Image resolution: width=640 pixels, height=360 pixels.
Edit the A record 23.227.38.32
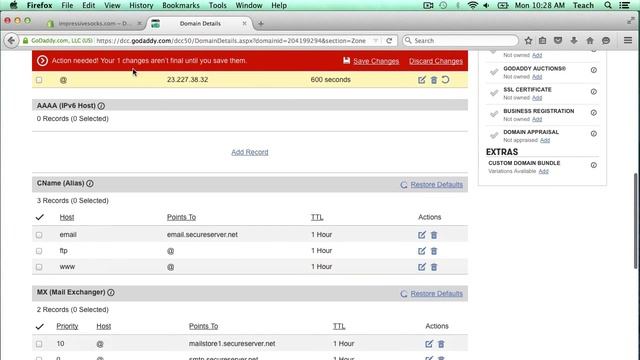pyautogui.click(x=422, y=80)
